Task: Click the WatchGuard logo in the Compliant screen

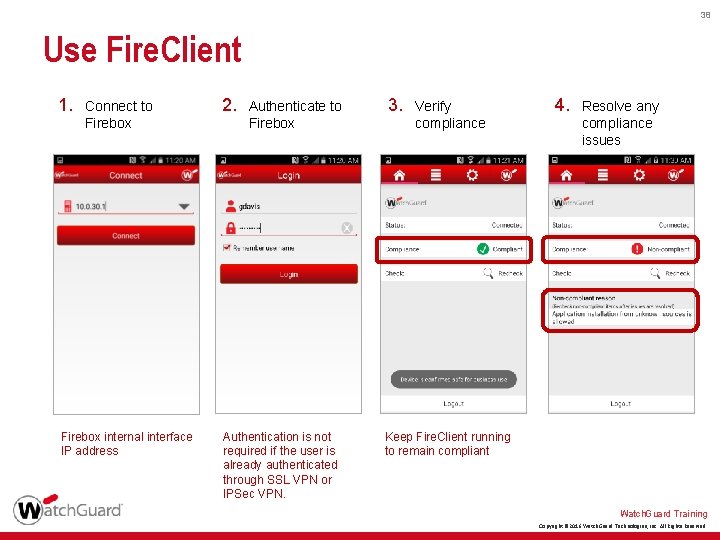Action: [406, 202]
